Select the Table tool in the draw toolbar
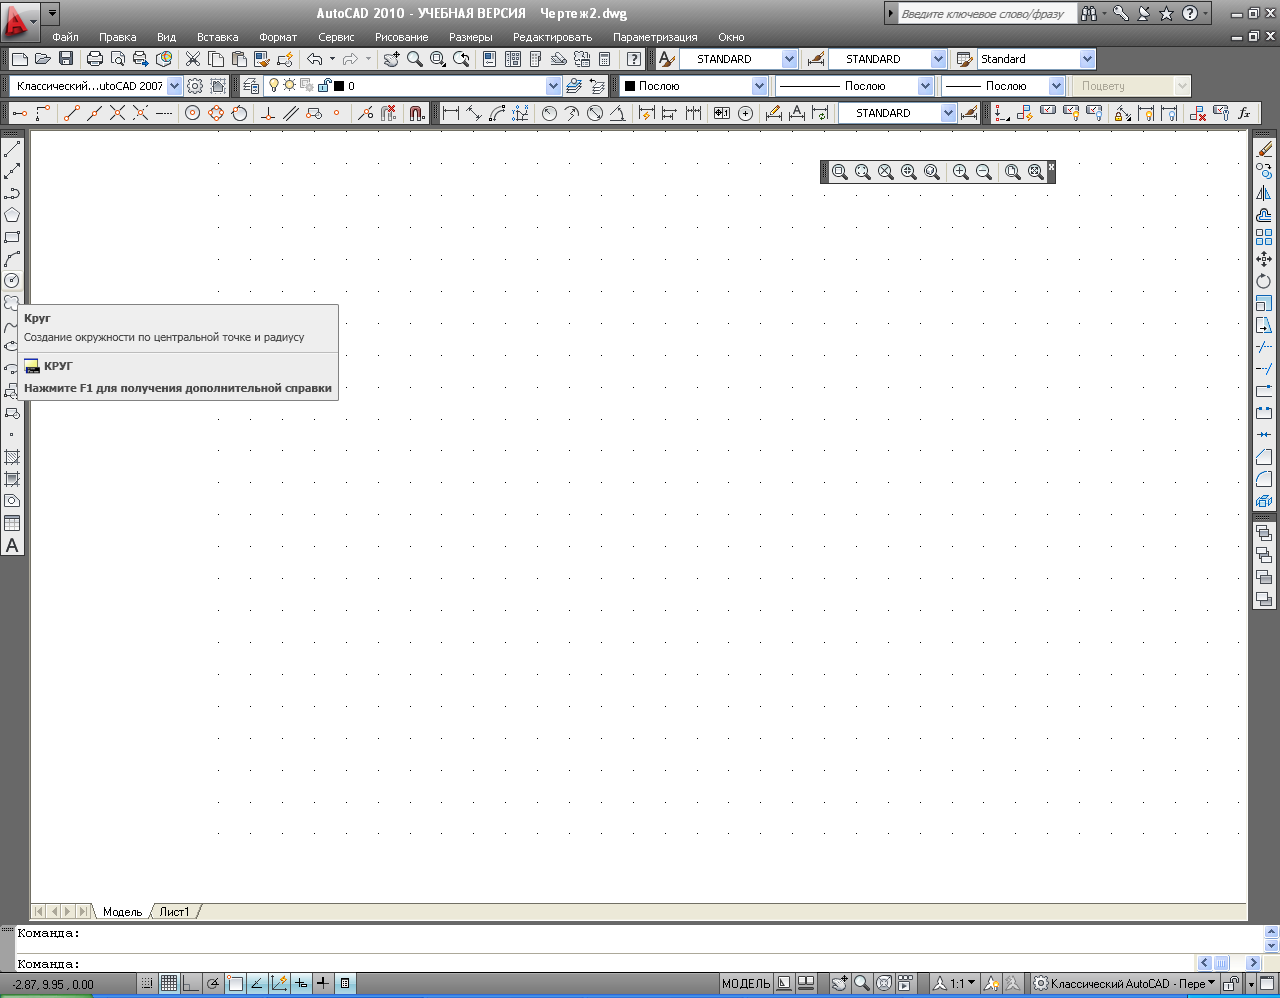Image resolution: width=1280 pixels, height=998 pixels. pos(12,523)
